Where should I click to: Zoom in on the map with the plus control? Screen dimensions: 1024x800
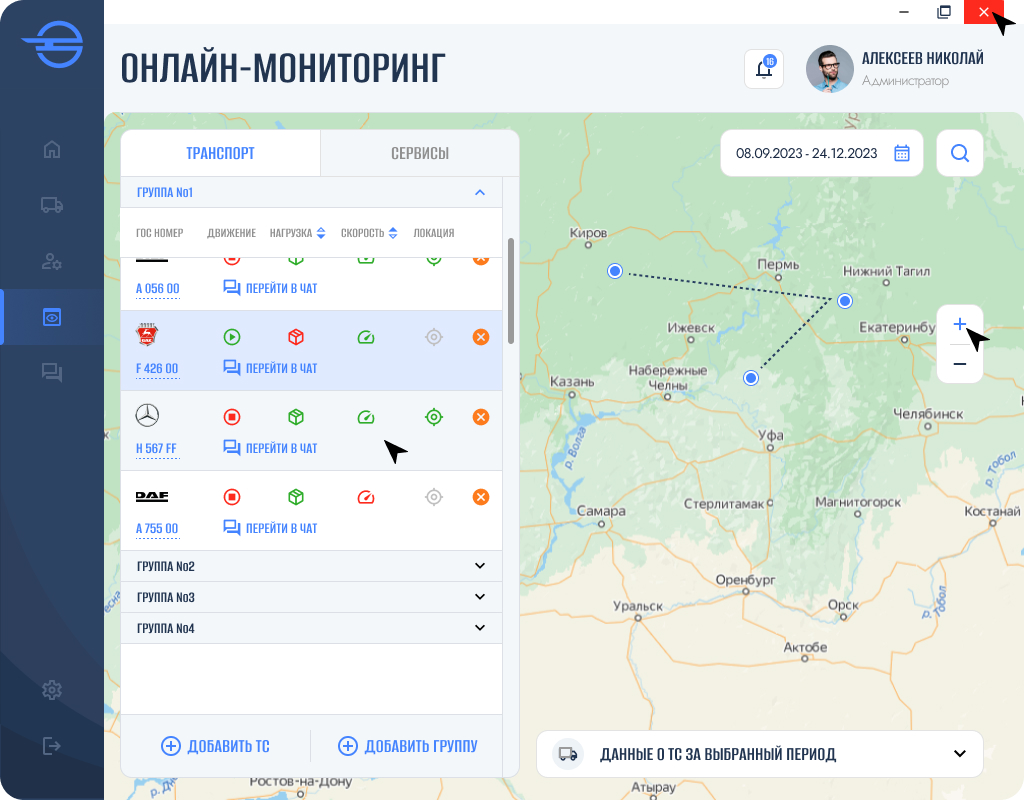[959, 323]
